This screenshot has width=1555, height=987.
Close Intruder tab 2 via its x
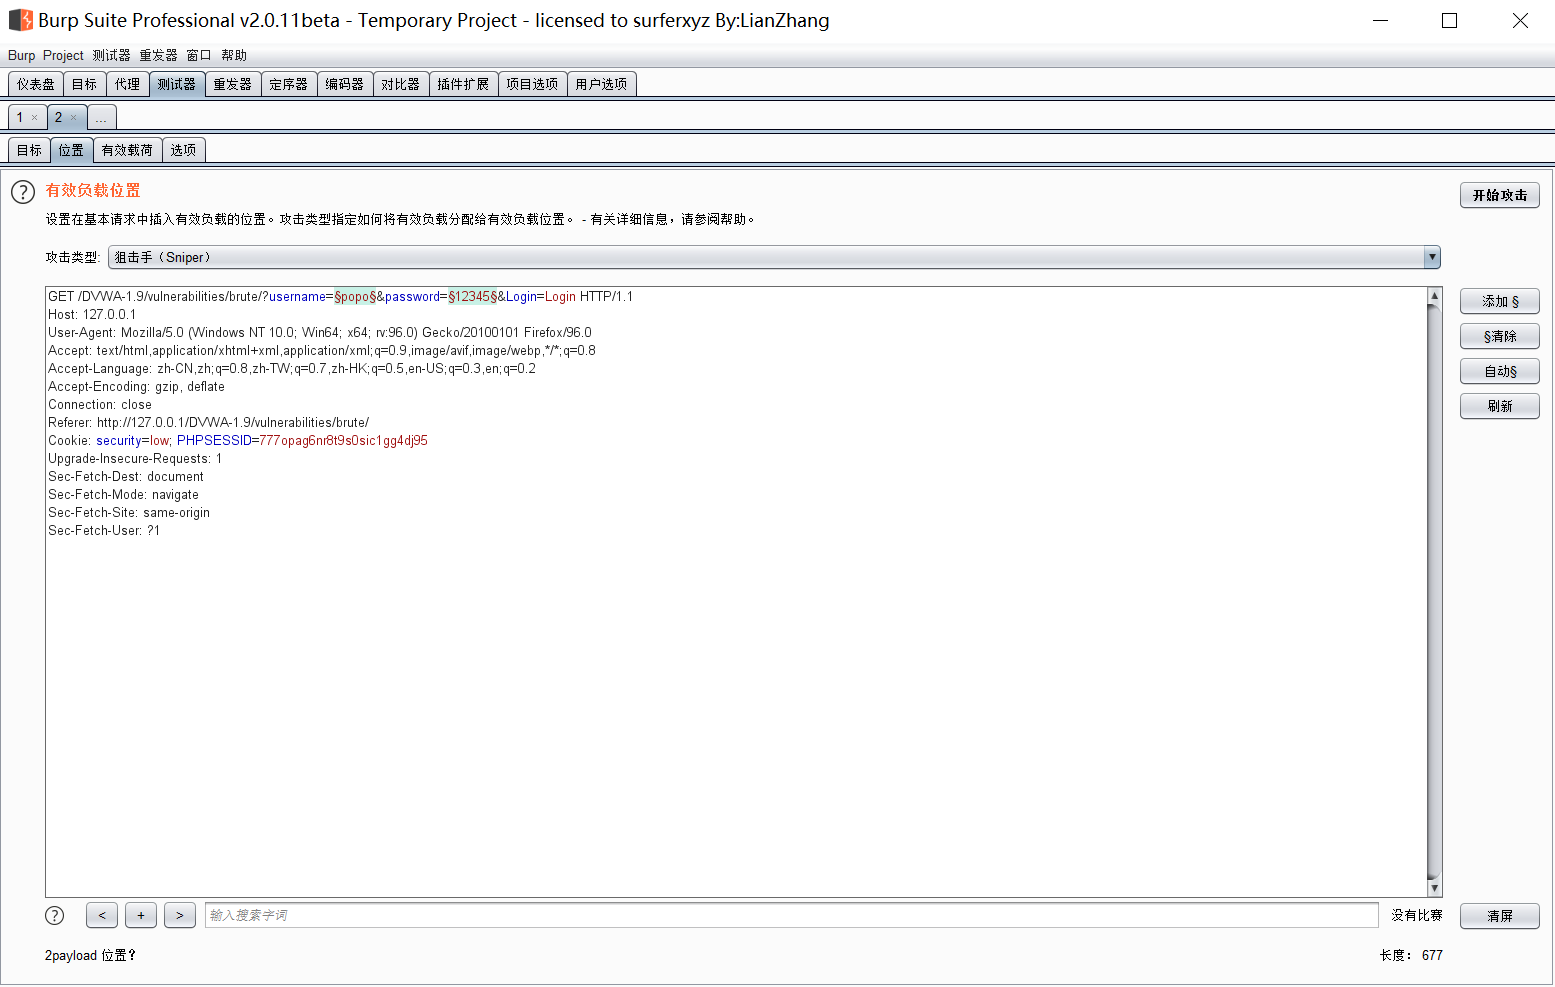73,118
